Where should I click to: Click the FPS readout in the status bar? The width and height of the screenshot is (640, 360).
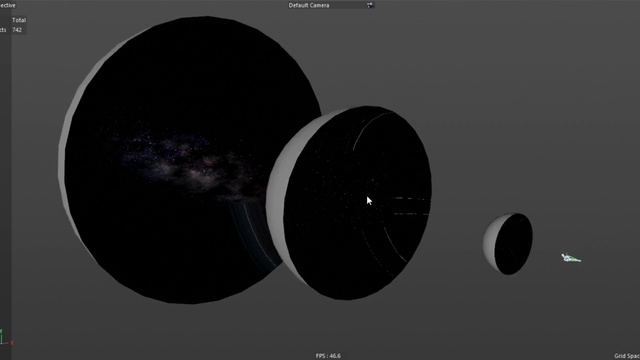328,356
